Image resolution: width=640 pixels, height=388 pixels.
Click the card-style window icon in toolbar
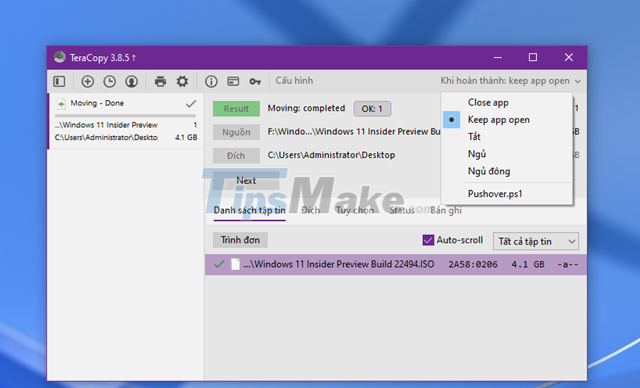pos(233,82)
